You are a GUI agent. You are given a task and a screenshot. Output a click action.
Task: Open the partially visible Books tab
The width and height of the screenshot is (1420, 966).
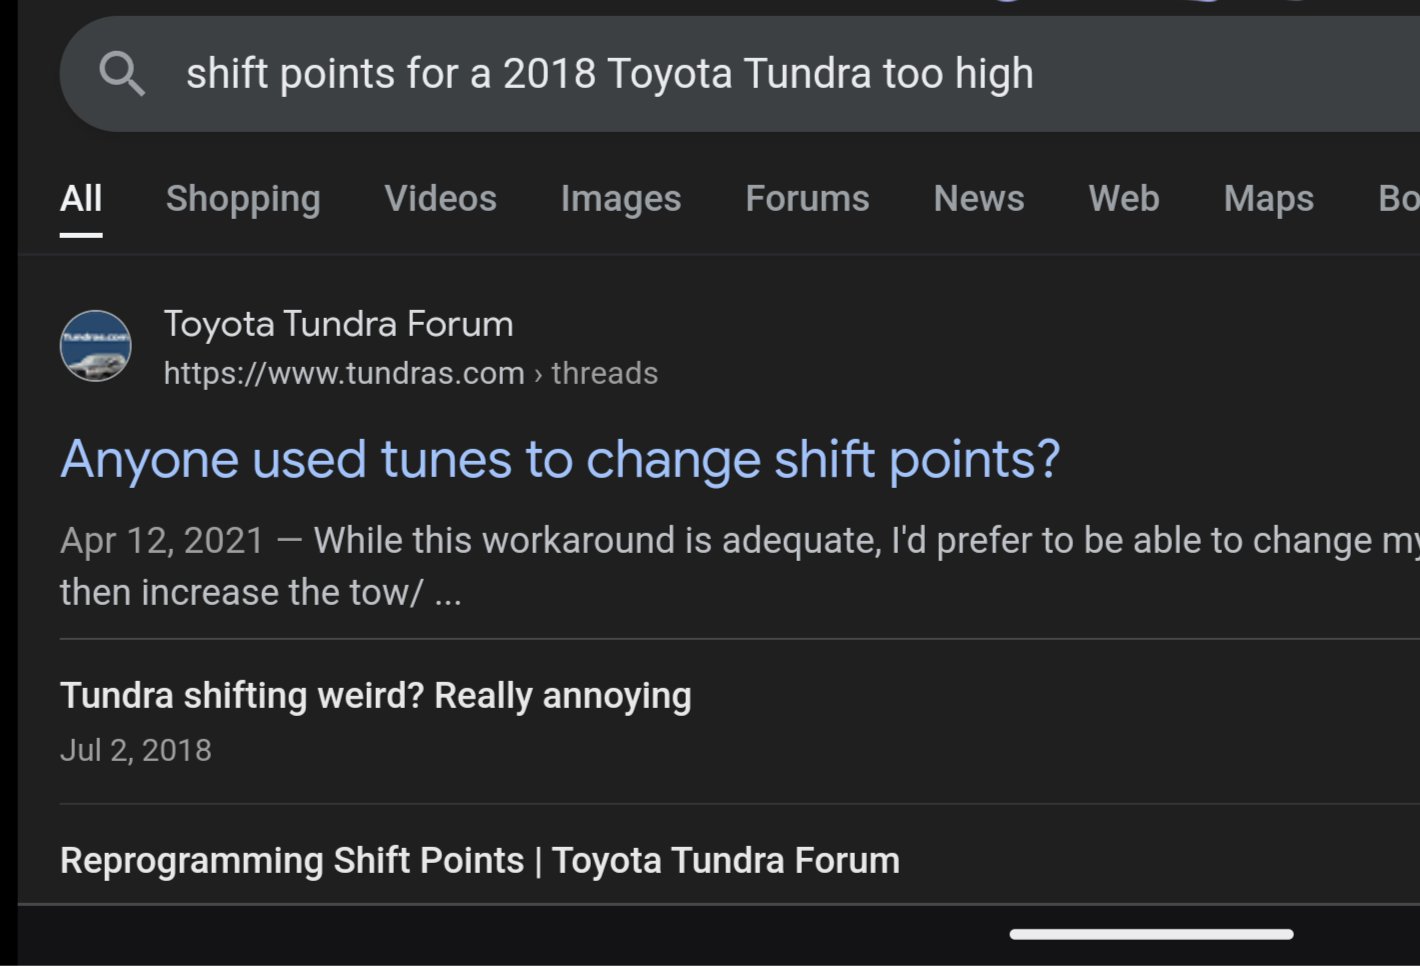[1398, 198]
